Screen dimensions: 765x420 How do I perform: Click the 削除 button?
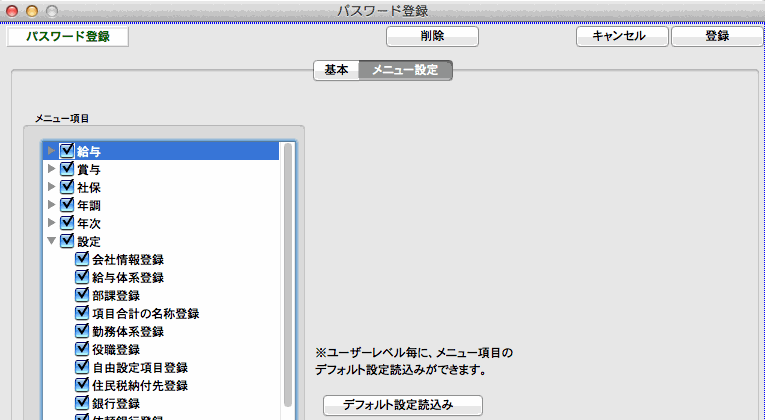pos(432,36)
